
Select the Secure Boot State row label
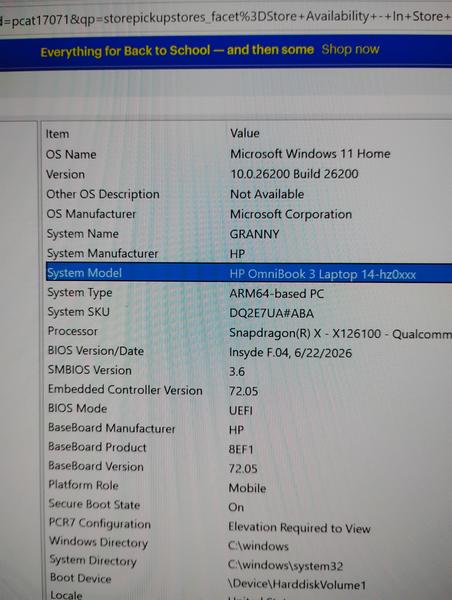[94, 504]
